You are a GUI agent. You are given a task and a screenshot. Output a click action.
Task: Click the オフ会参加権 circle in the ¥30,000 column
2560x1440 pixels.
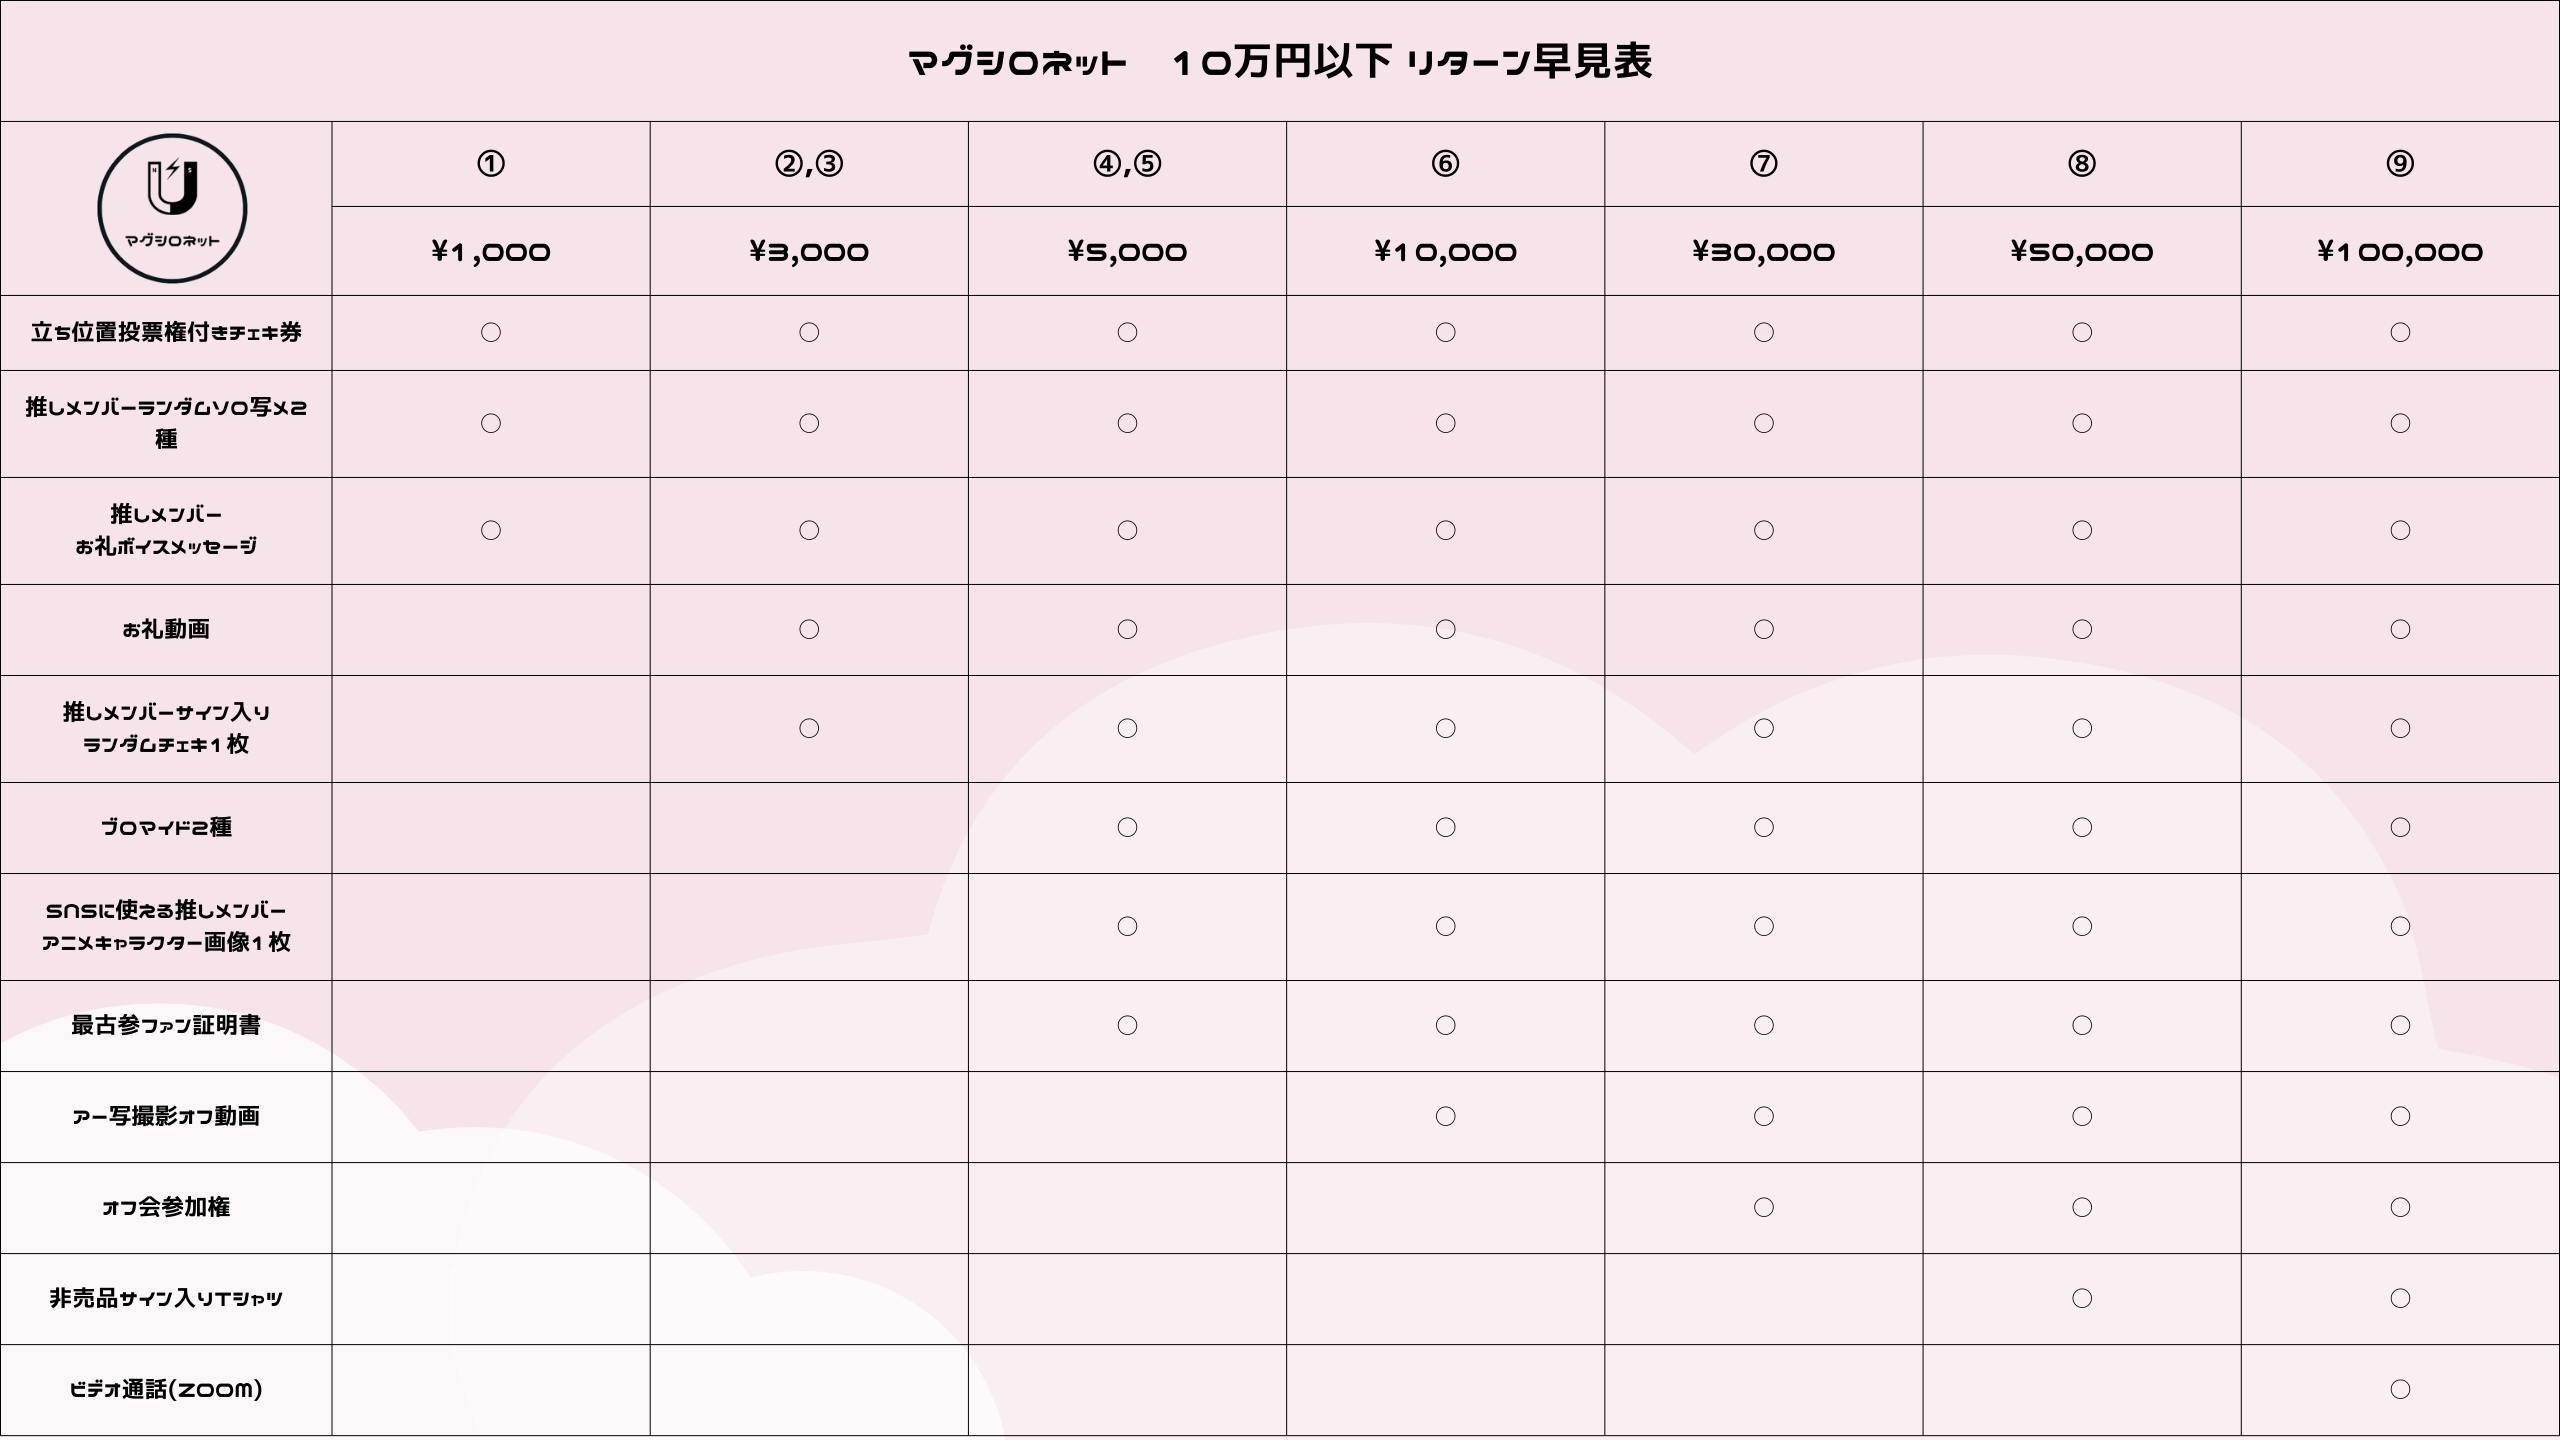[x=1763, y=1207]
